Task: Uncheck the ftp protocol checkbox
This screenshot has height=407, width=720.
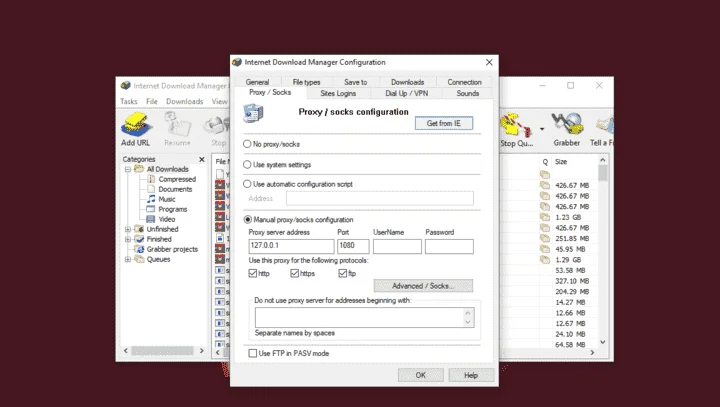Action: 342,273
